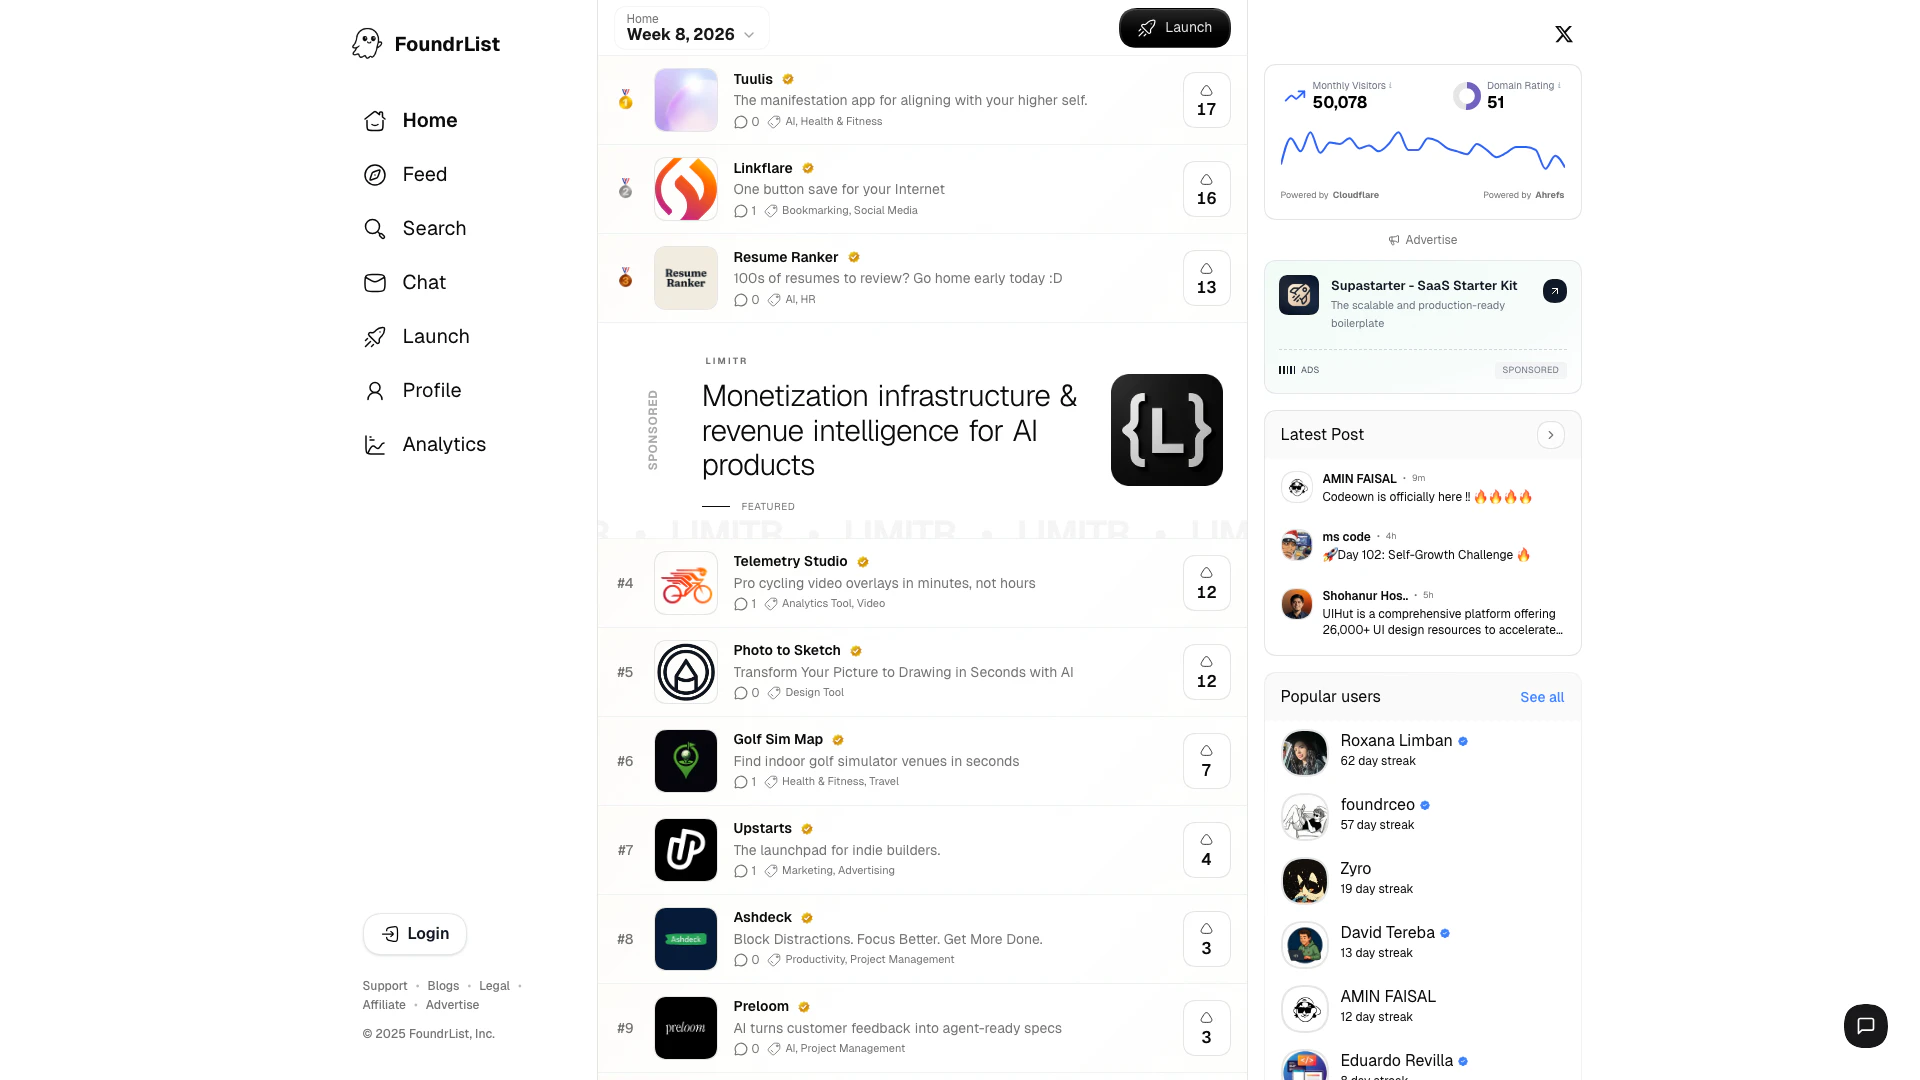Open the chat bubble widget
This screenshot has width=1920, height=1080.
pyautogui.click(x=1865, y=1026)
